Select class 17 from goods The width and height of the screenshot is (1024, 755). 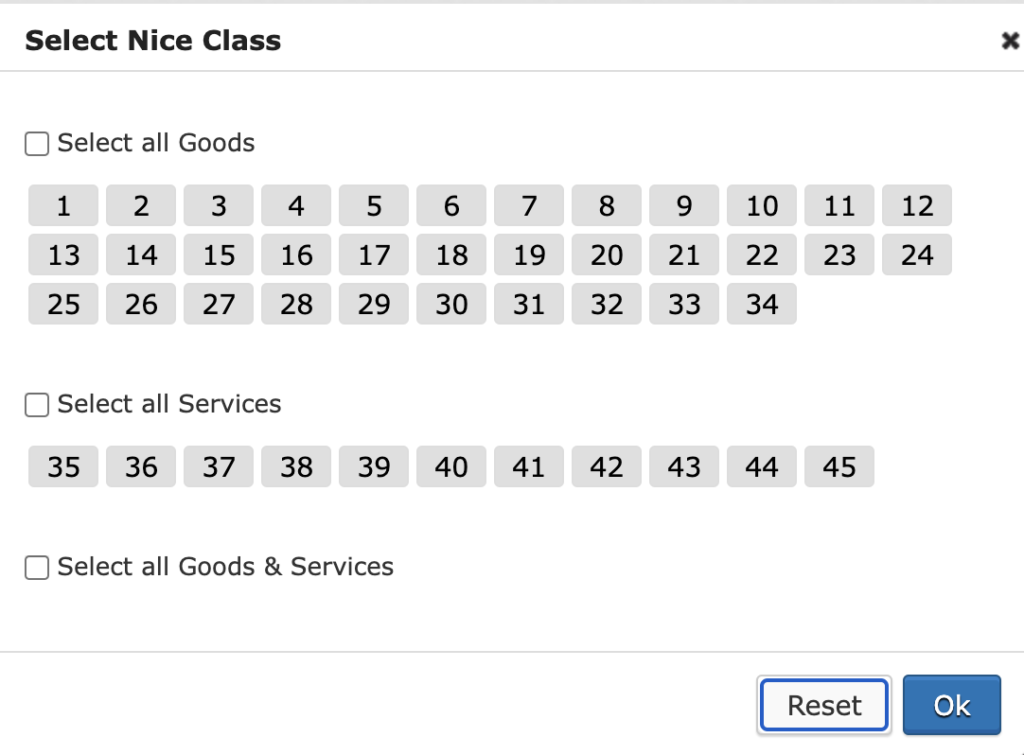373,255
